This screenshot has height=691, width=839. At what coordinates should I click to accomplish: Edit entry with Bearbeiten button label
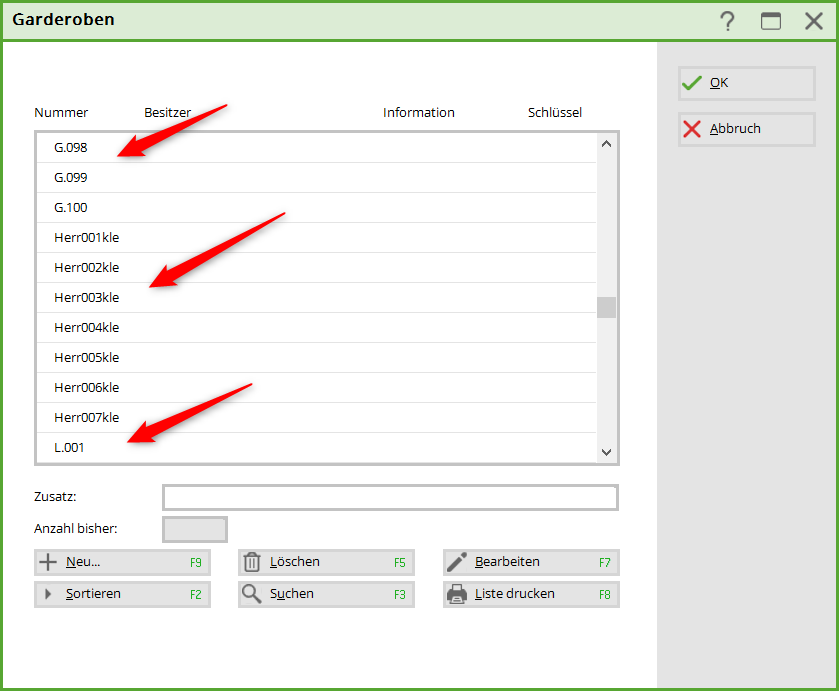click(507, 562)
